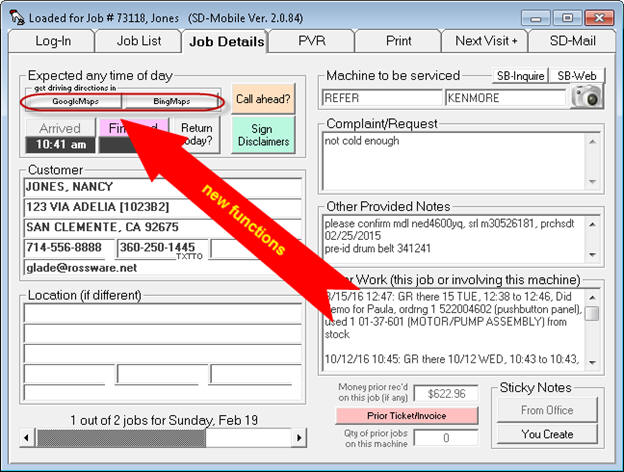Screen dimensions: 624x472
Task: Switch to the Job List tab
Action: point(137,41)
